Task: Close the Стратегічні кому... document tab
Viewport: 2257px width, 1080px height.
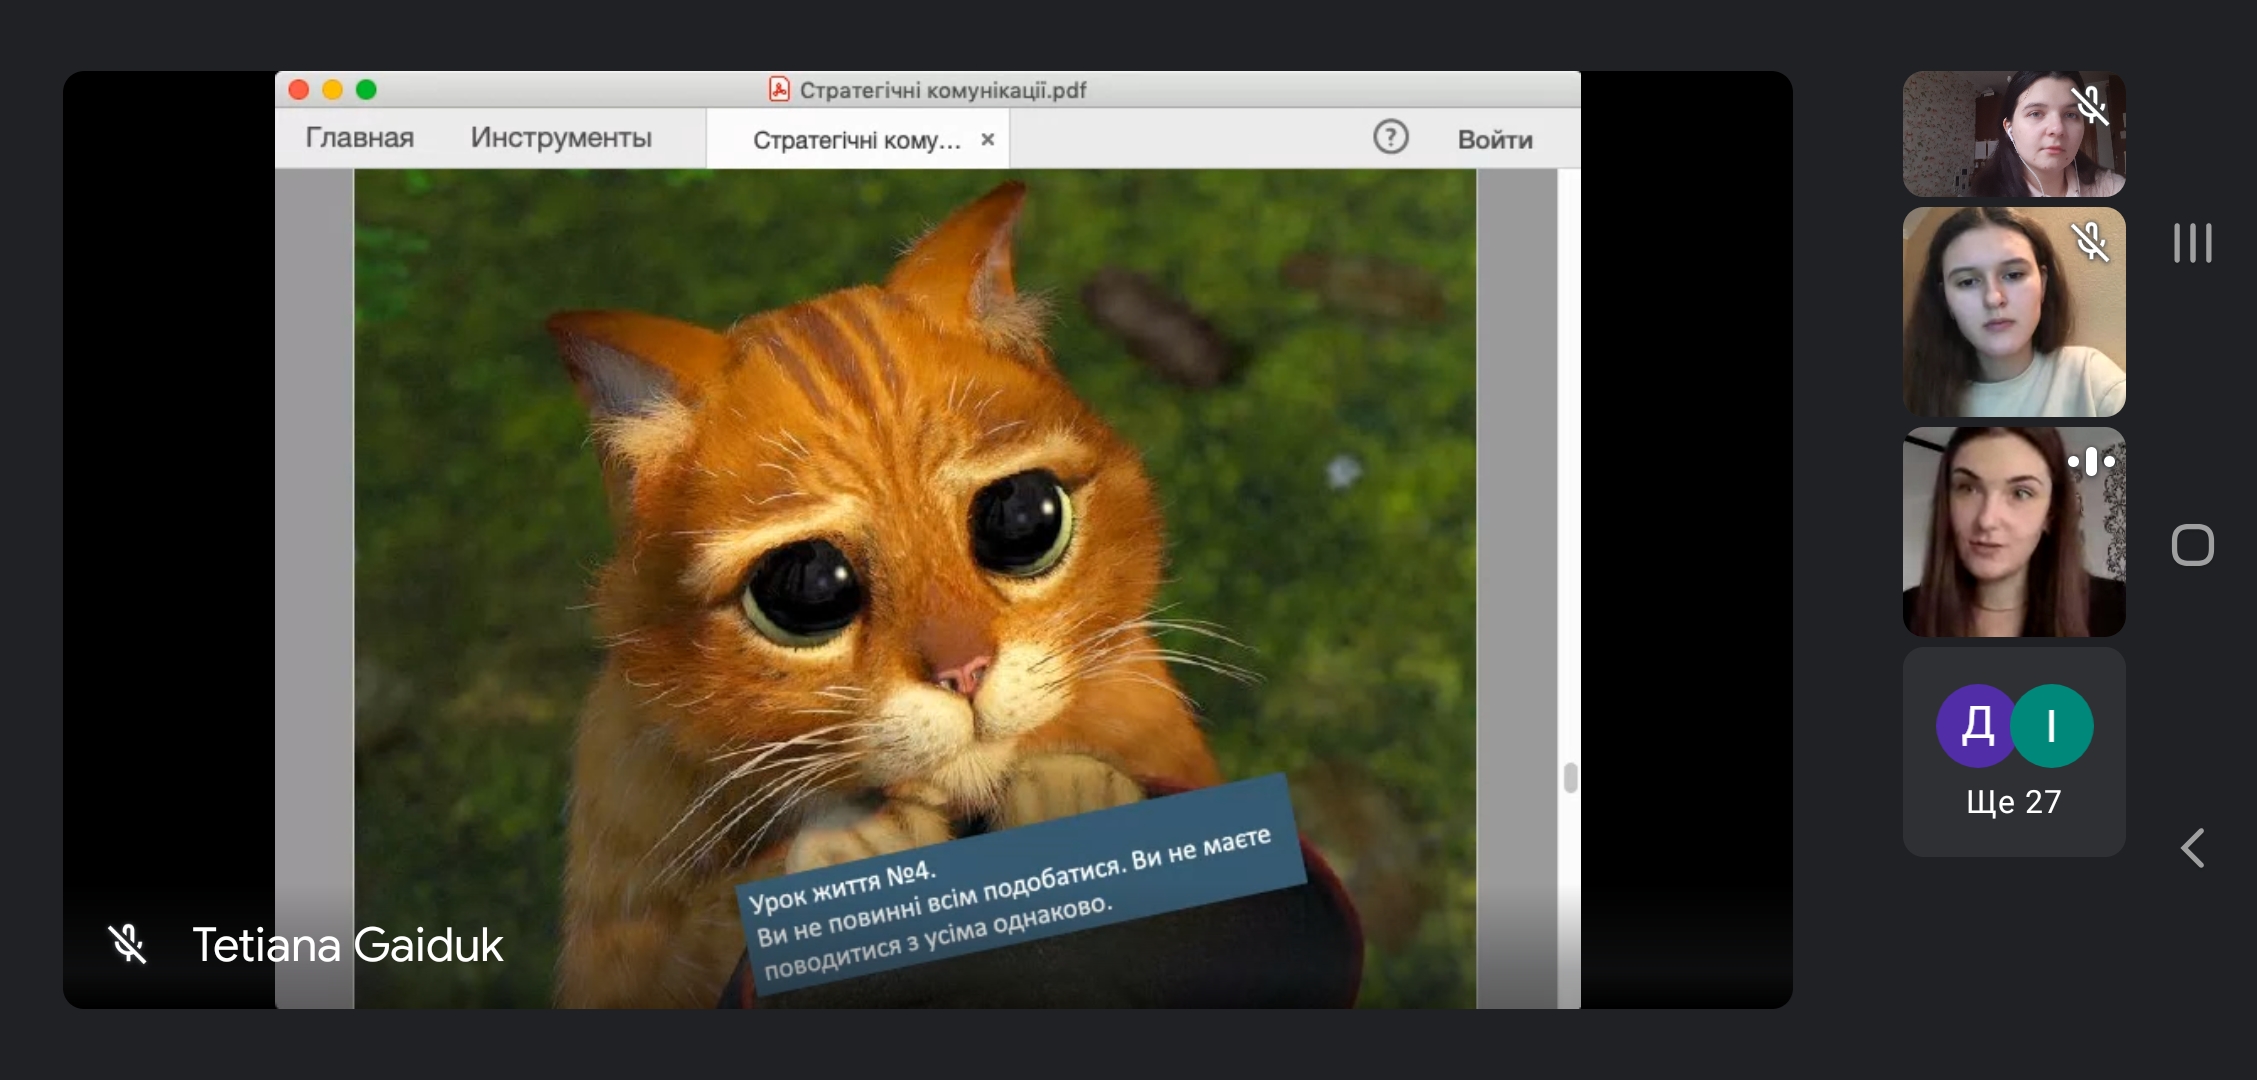Action: pyautogui.click(x=988, y=140)
